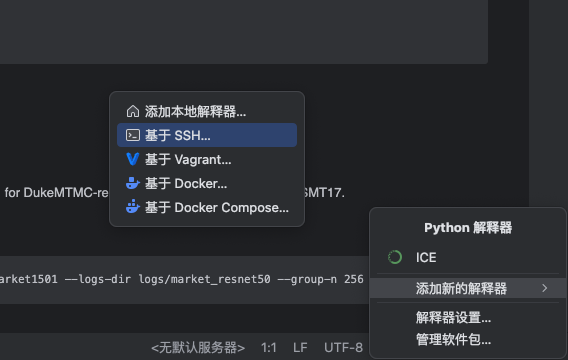Click the blue Vagrant V icon
The height and width of the screenshot is (360, 568).
coord(133,159)
